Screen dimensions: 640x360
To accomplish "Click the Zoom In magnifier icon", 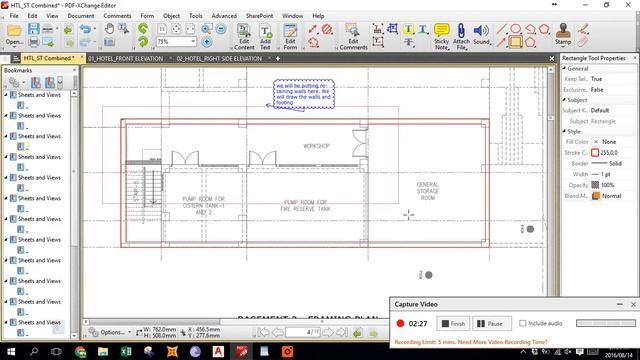I will tap(206, 29).
